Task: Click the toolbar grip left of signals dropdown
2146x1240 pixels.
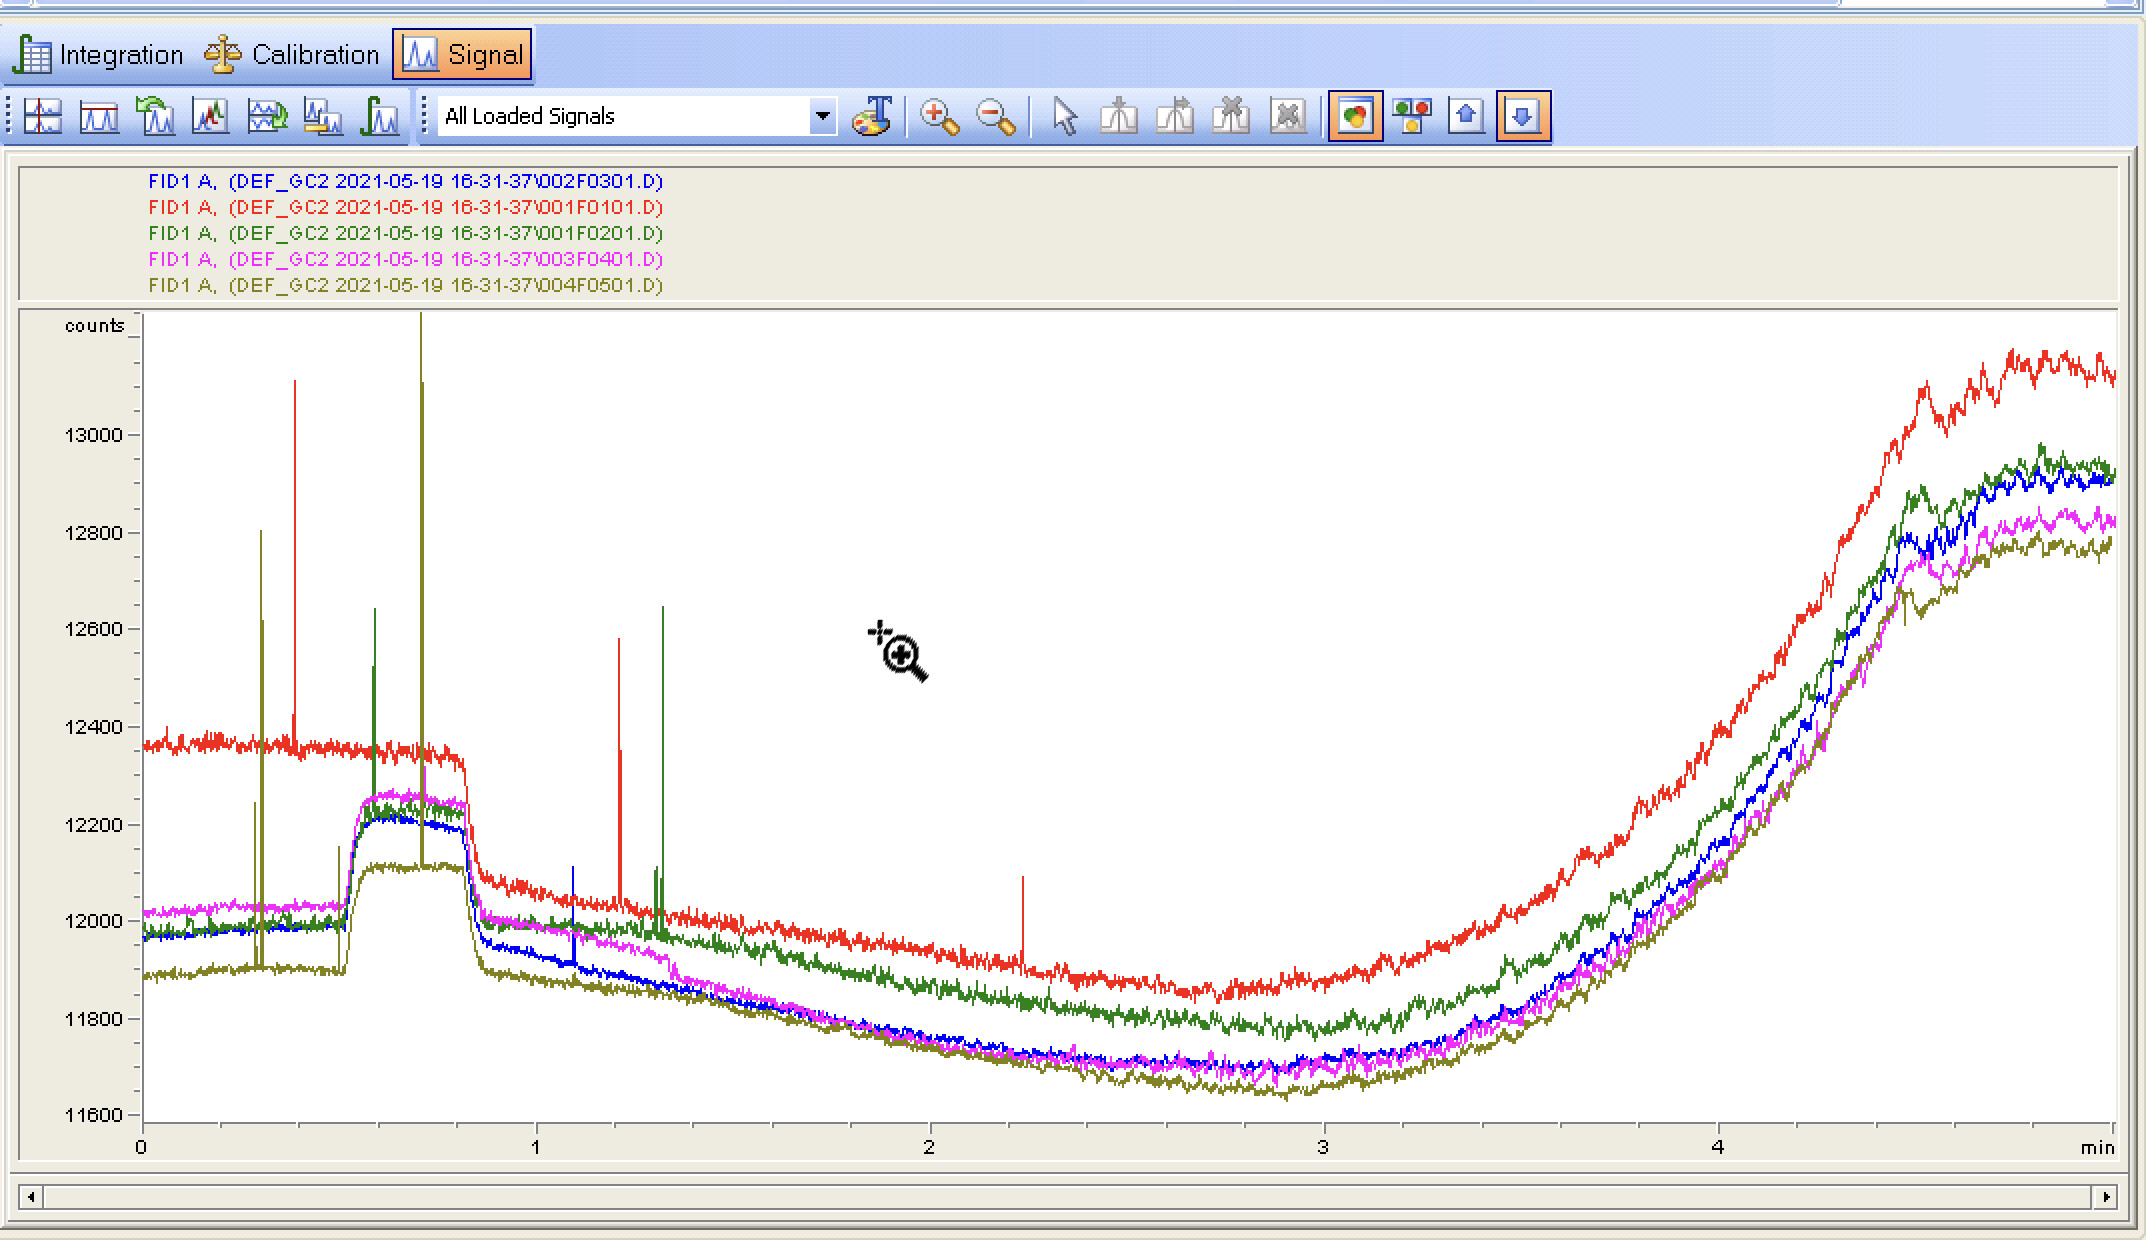Action: pos(425,116)
